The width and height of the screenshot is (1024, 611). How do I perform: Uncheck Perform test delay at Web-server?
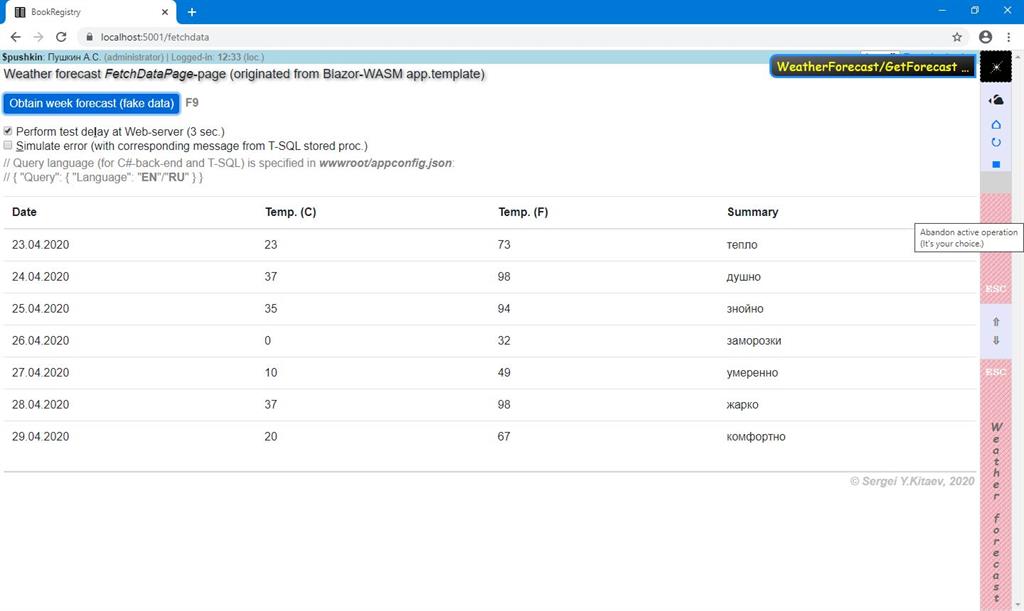click(x=8, y=130)
